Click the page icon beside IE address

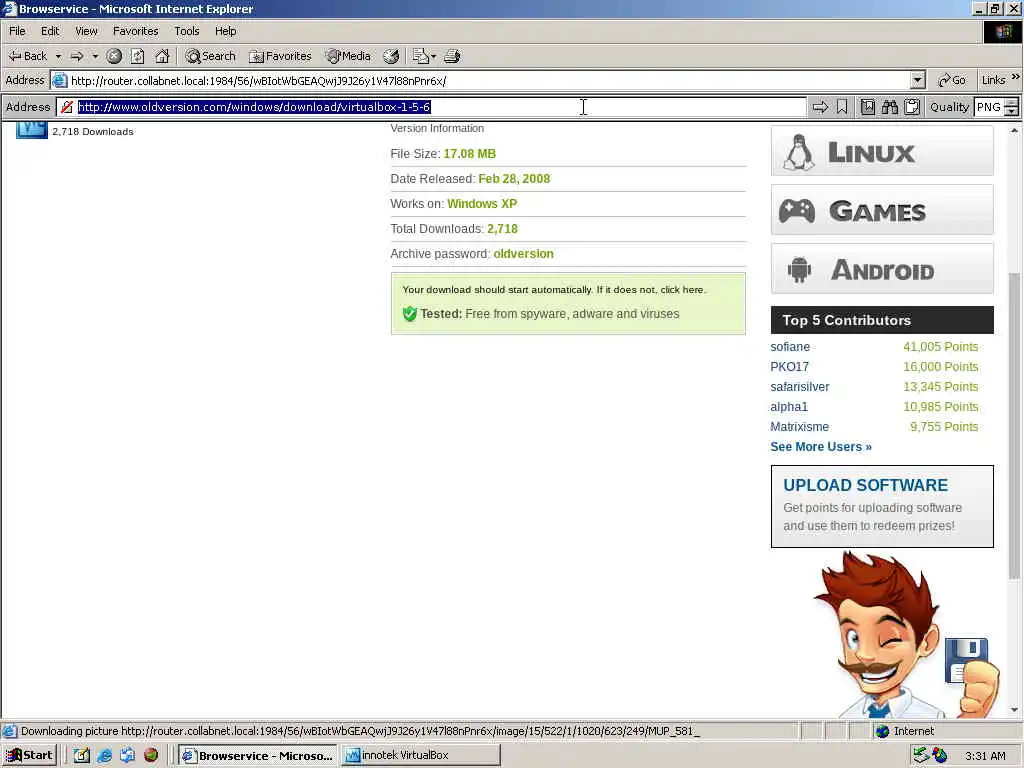(x=59, y=80)
